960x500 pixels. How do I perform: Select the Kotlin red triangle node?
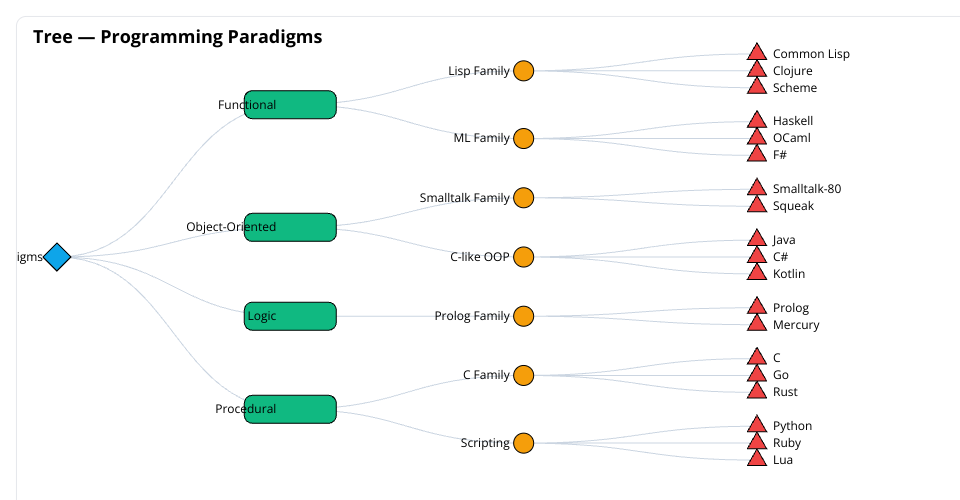[757, 275]
